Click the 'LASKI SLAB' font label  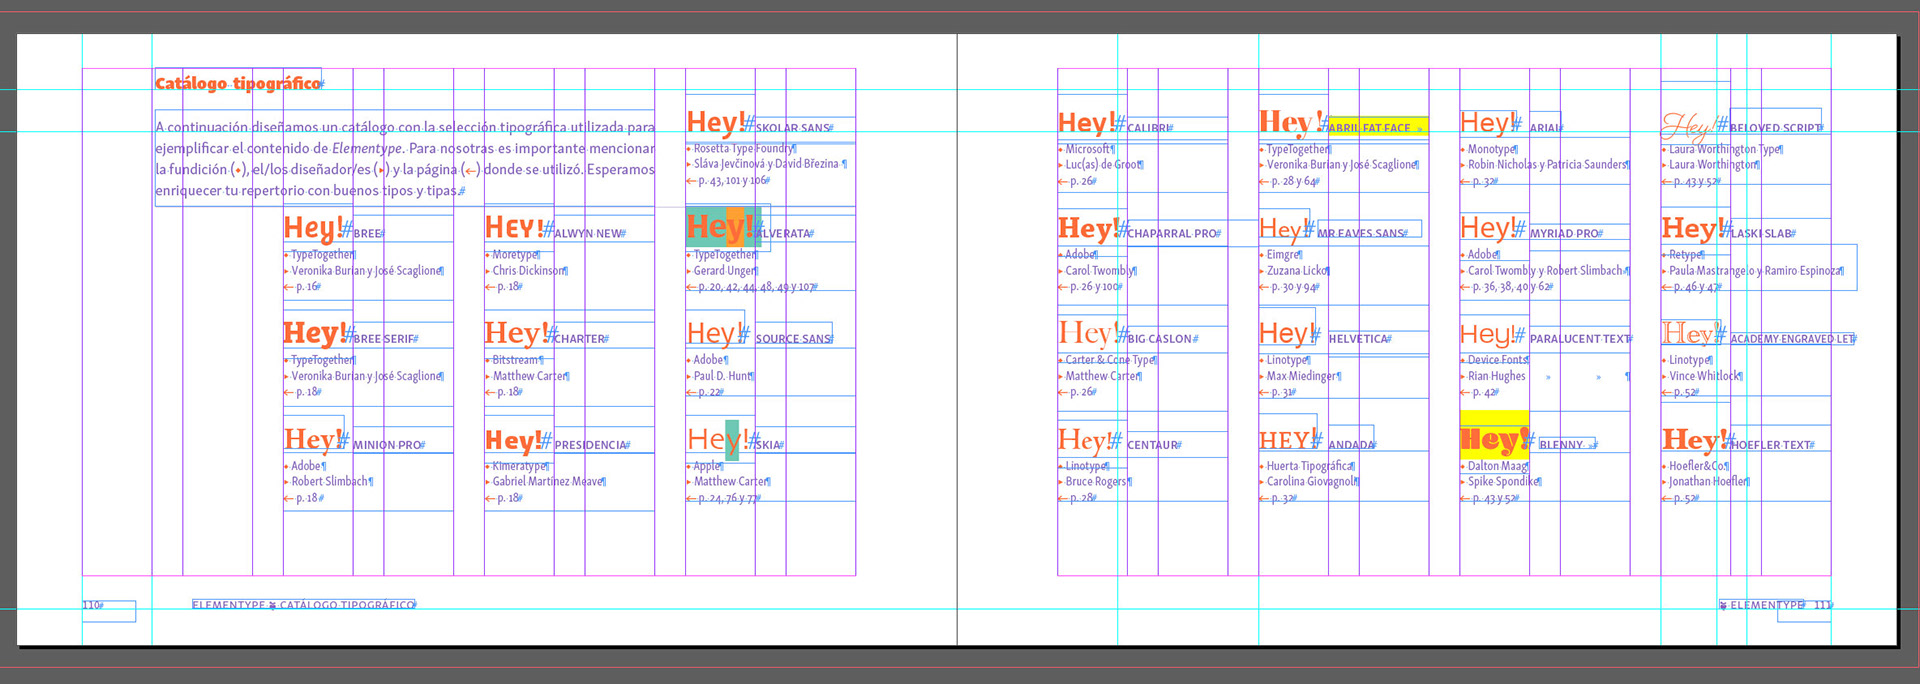tap(1761, 234)
